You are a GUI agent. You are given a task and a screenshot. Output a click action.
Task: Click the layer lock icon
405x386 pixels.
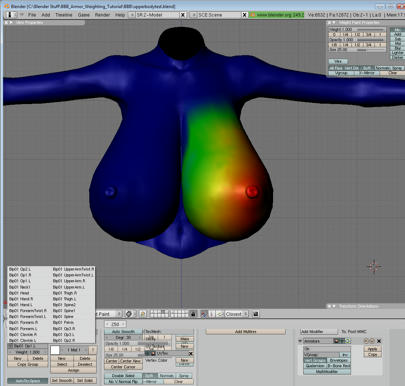point(193,314)
